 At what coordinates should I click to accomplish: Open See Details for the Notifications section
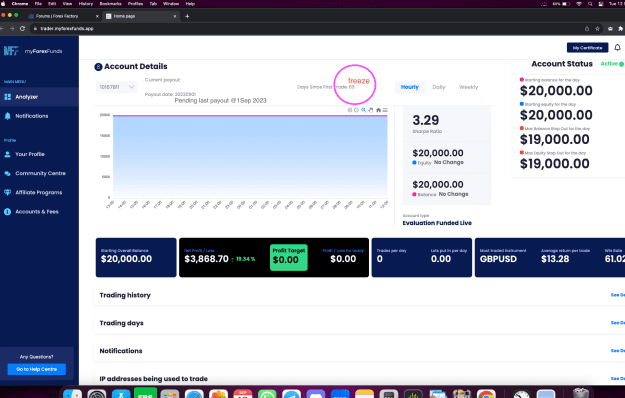pyautogui.click(x=618, y=351)
